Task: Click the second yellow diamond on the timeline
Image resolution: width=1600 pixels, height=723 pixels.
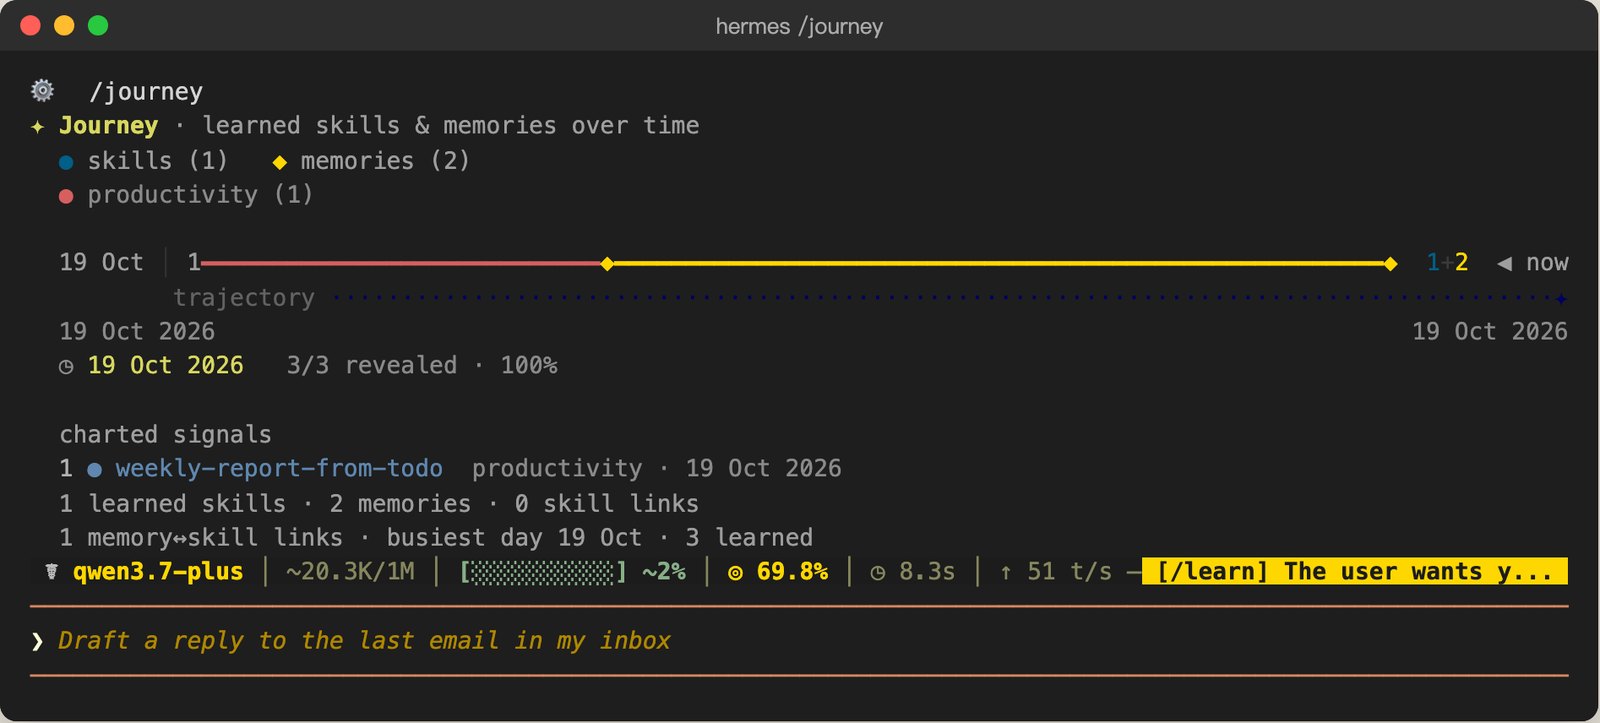Action: click(1390, 264)
